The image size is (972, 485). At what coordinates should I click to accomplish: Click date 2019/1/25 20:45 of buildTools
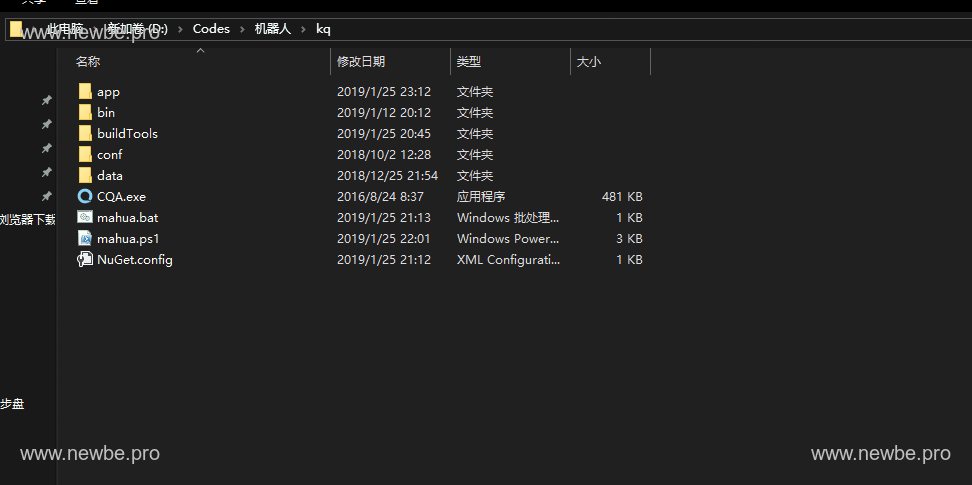coord(384,133)
